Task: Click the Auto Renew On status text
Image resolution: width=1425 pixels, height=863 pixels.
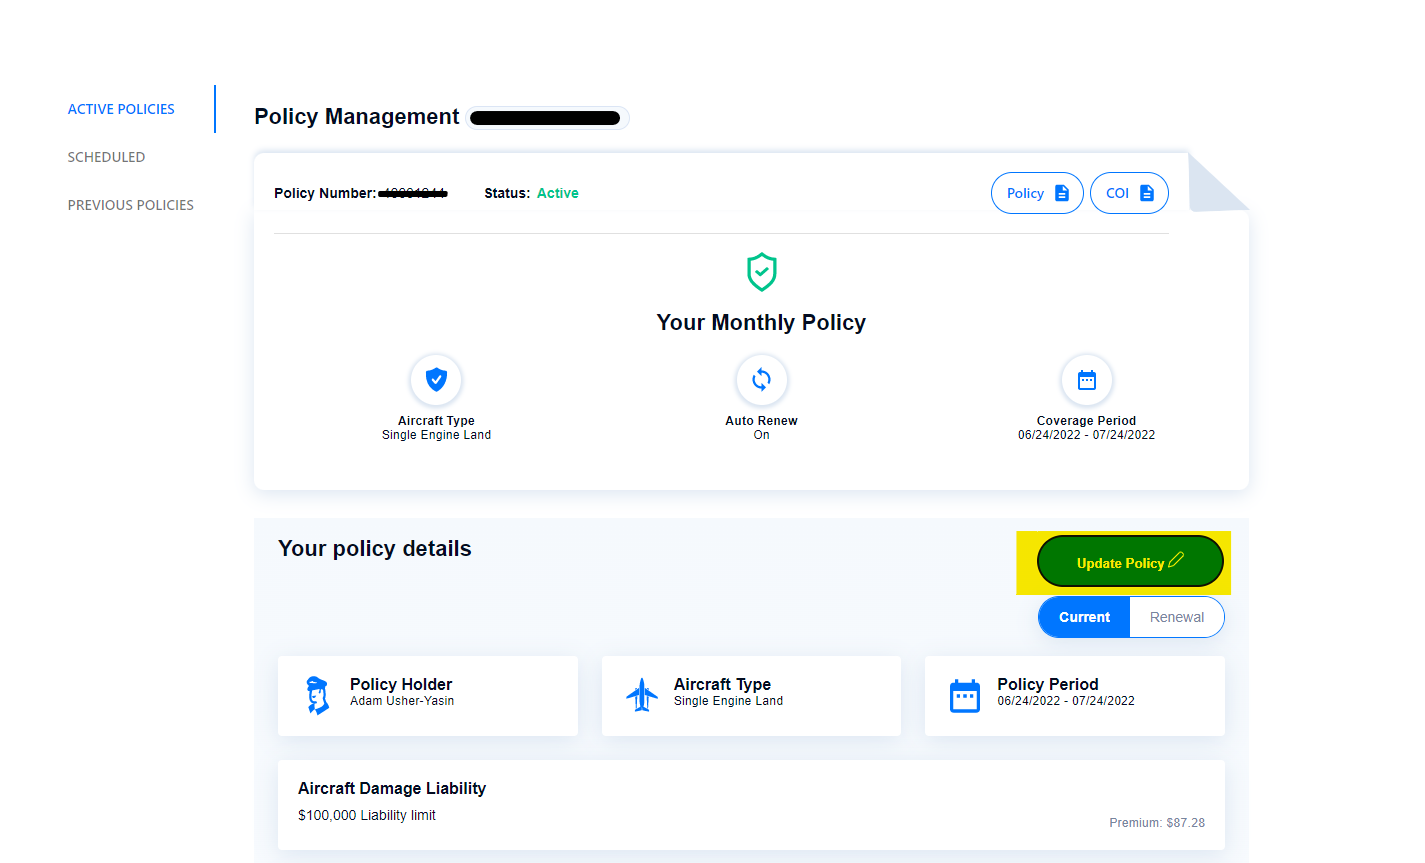Action: coord(762,435)
